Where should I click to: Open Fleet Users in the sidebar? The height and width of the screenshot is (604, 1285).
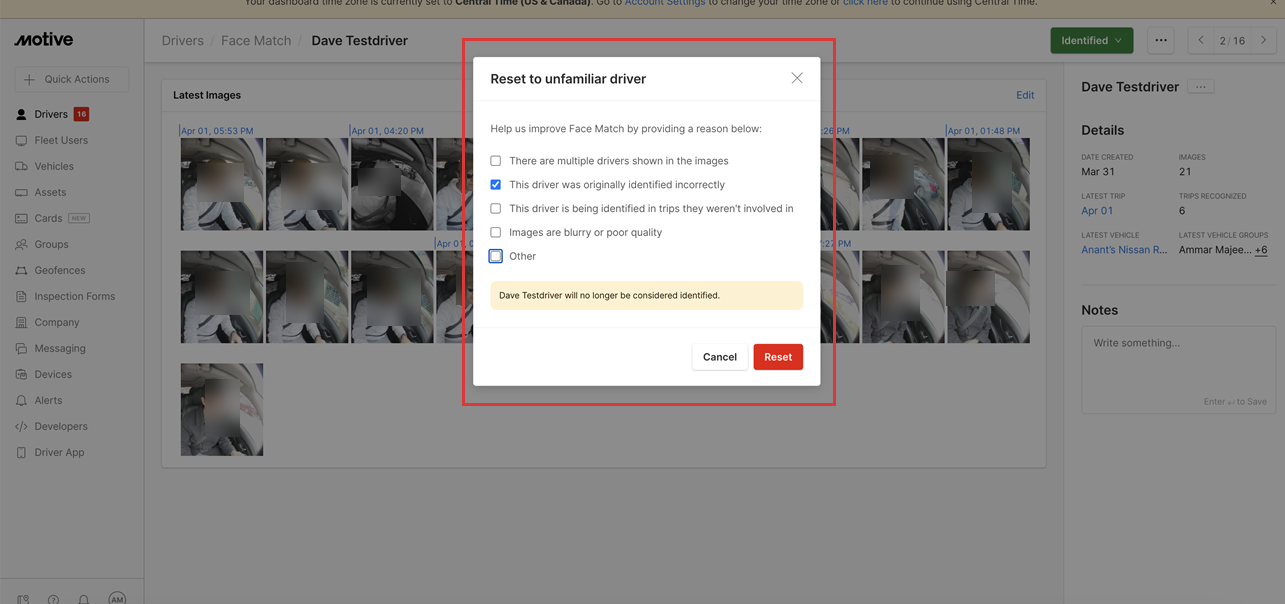(x=61, y=140)
